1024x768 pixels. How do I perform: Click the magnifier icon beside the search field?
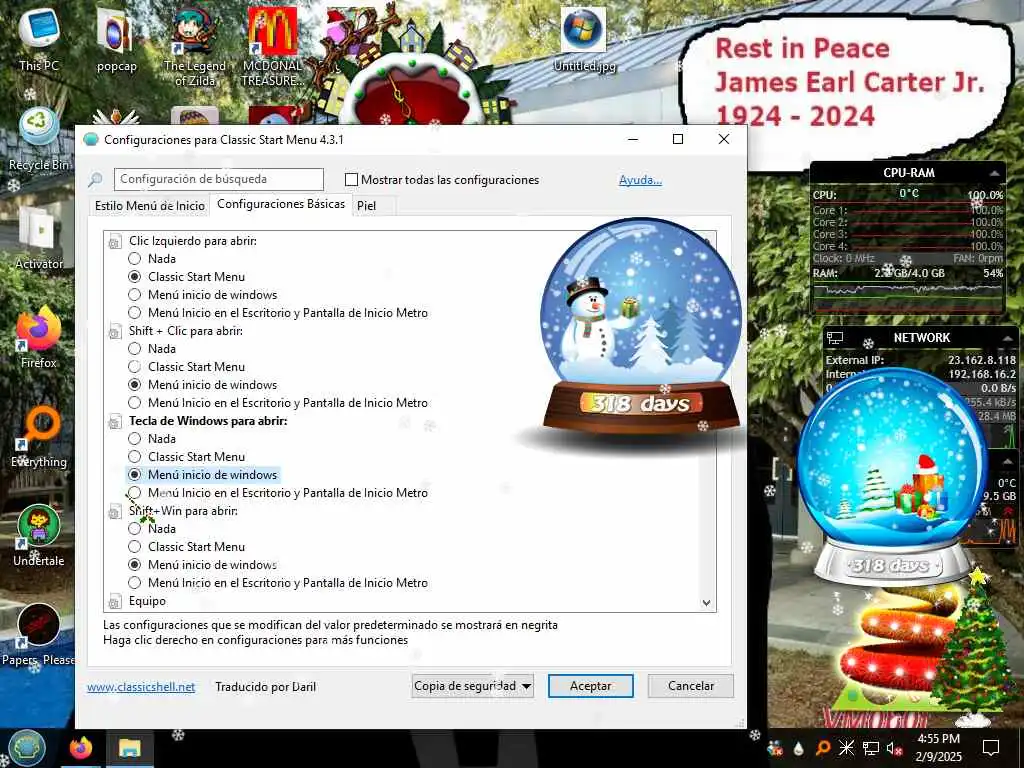click(95, 179)
